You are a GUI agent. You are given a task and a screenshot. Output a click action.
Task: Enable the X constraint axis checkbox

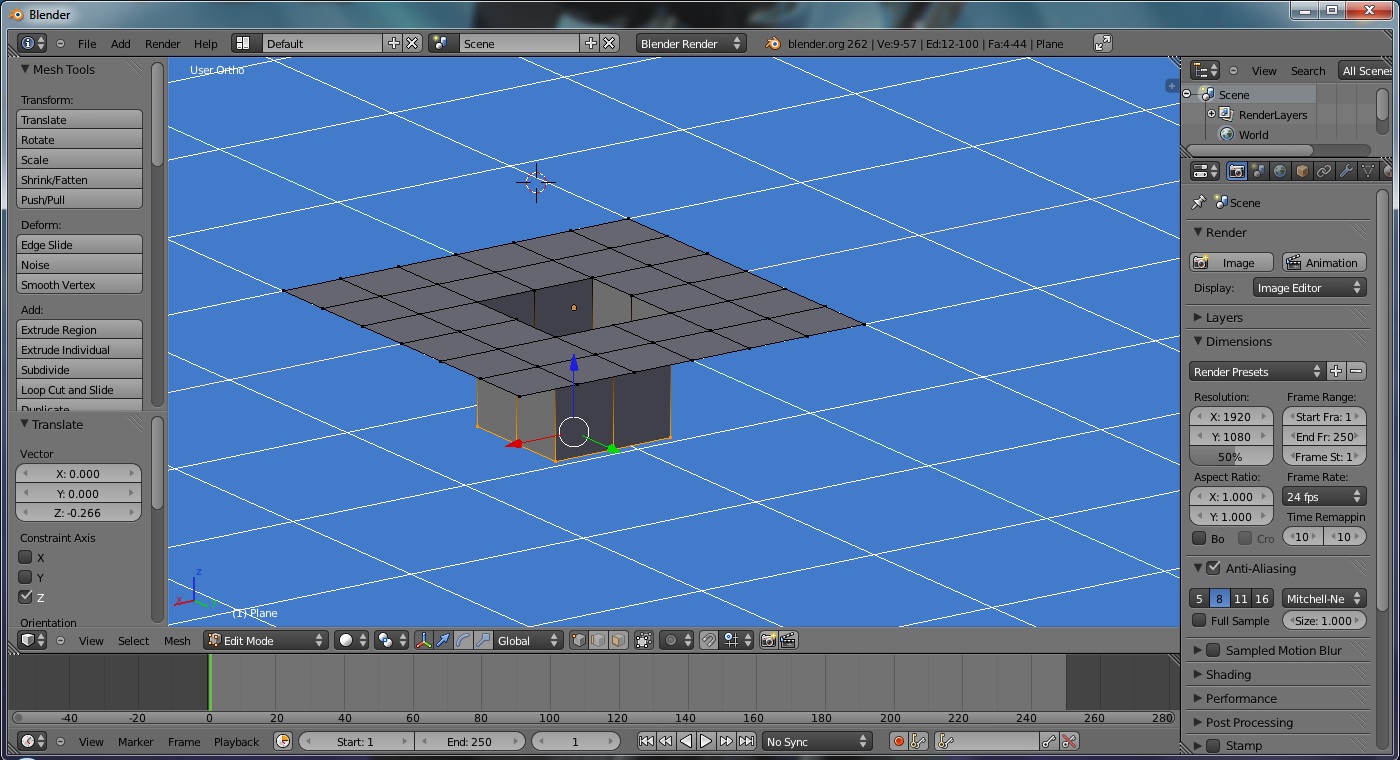(x=26, y=557)
